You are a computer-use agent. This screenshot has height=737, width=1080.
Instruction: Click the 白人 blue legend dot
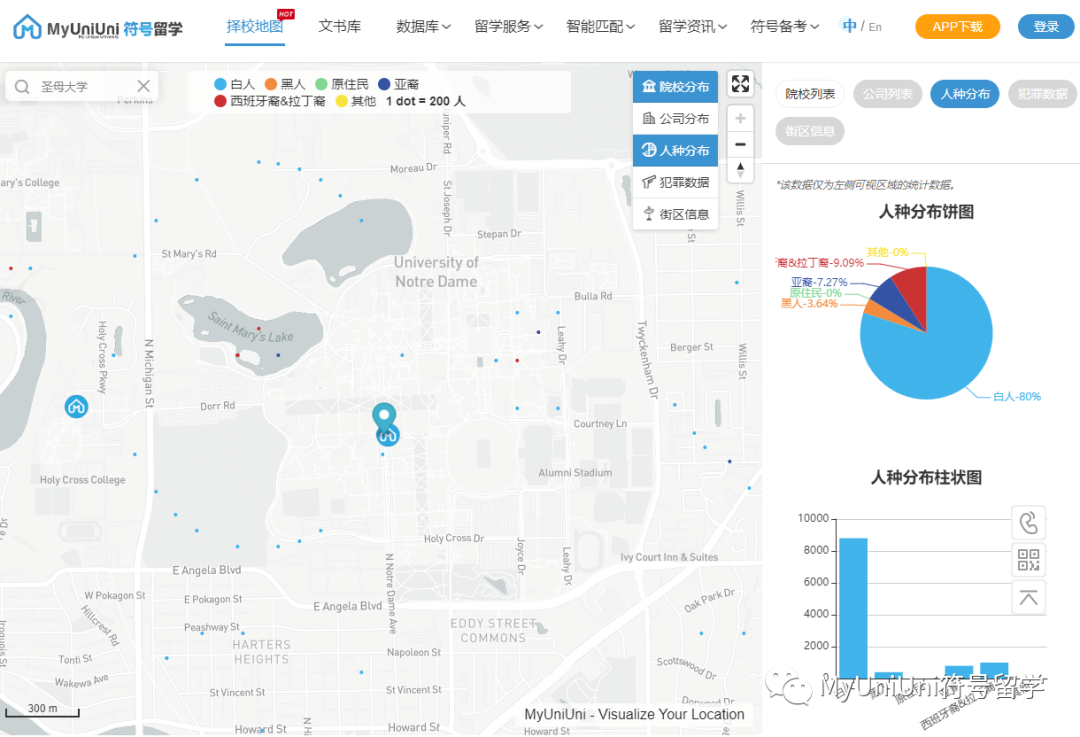pos(220,84)
